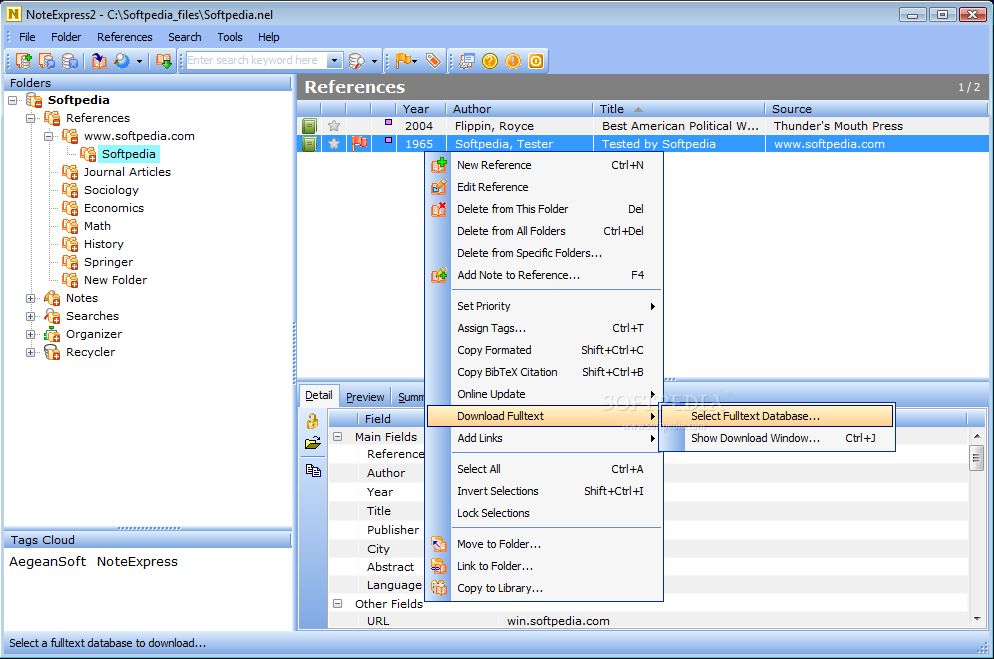Click the copy pages icon in Detail panel

[x=313, y=470]
